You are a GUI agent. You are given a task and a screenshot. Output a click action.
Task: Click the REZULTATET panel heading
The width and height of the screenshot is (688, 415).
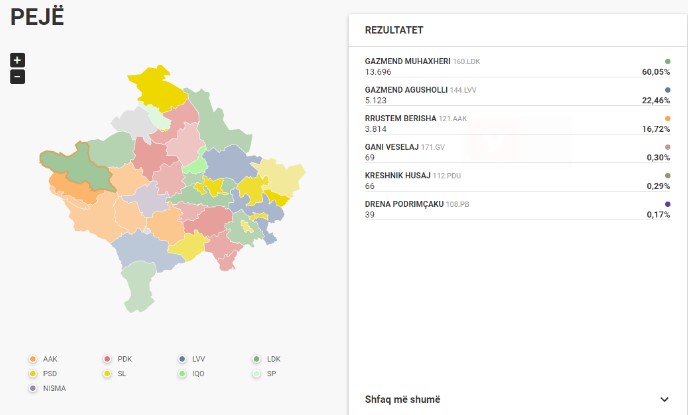394,30
